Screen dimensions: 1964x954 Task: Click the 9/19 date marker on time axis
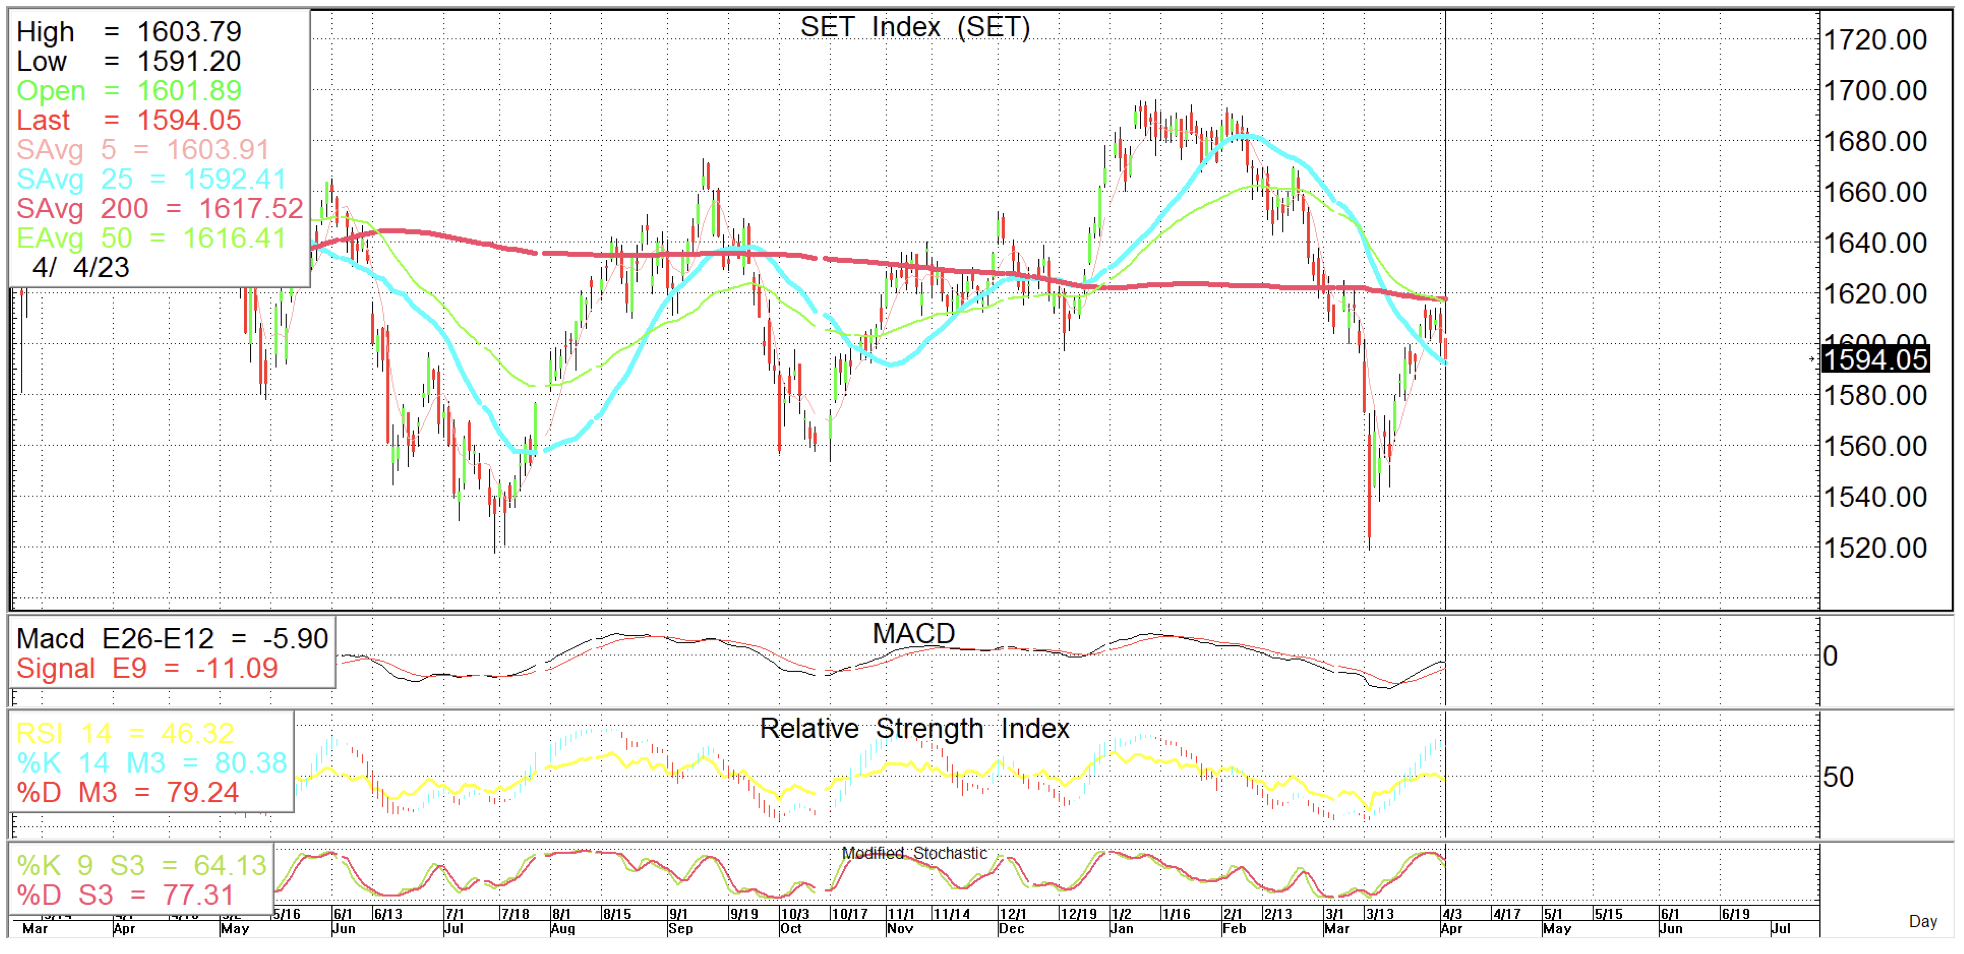[744, 914]
